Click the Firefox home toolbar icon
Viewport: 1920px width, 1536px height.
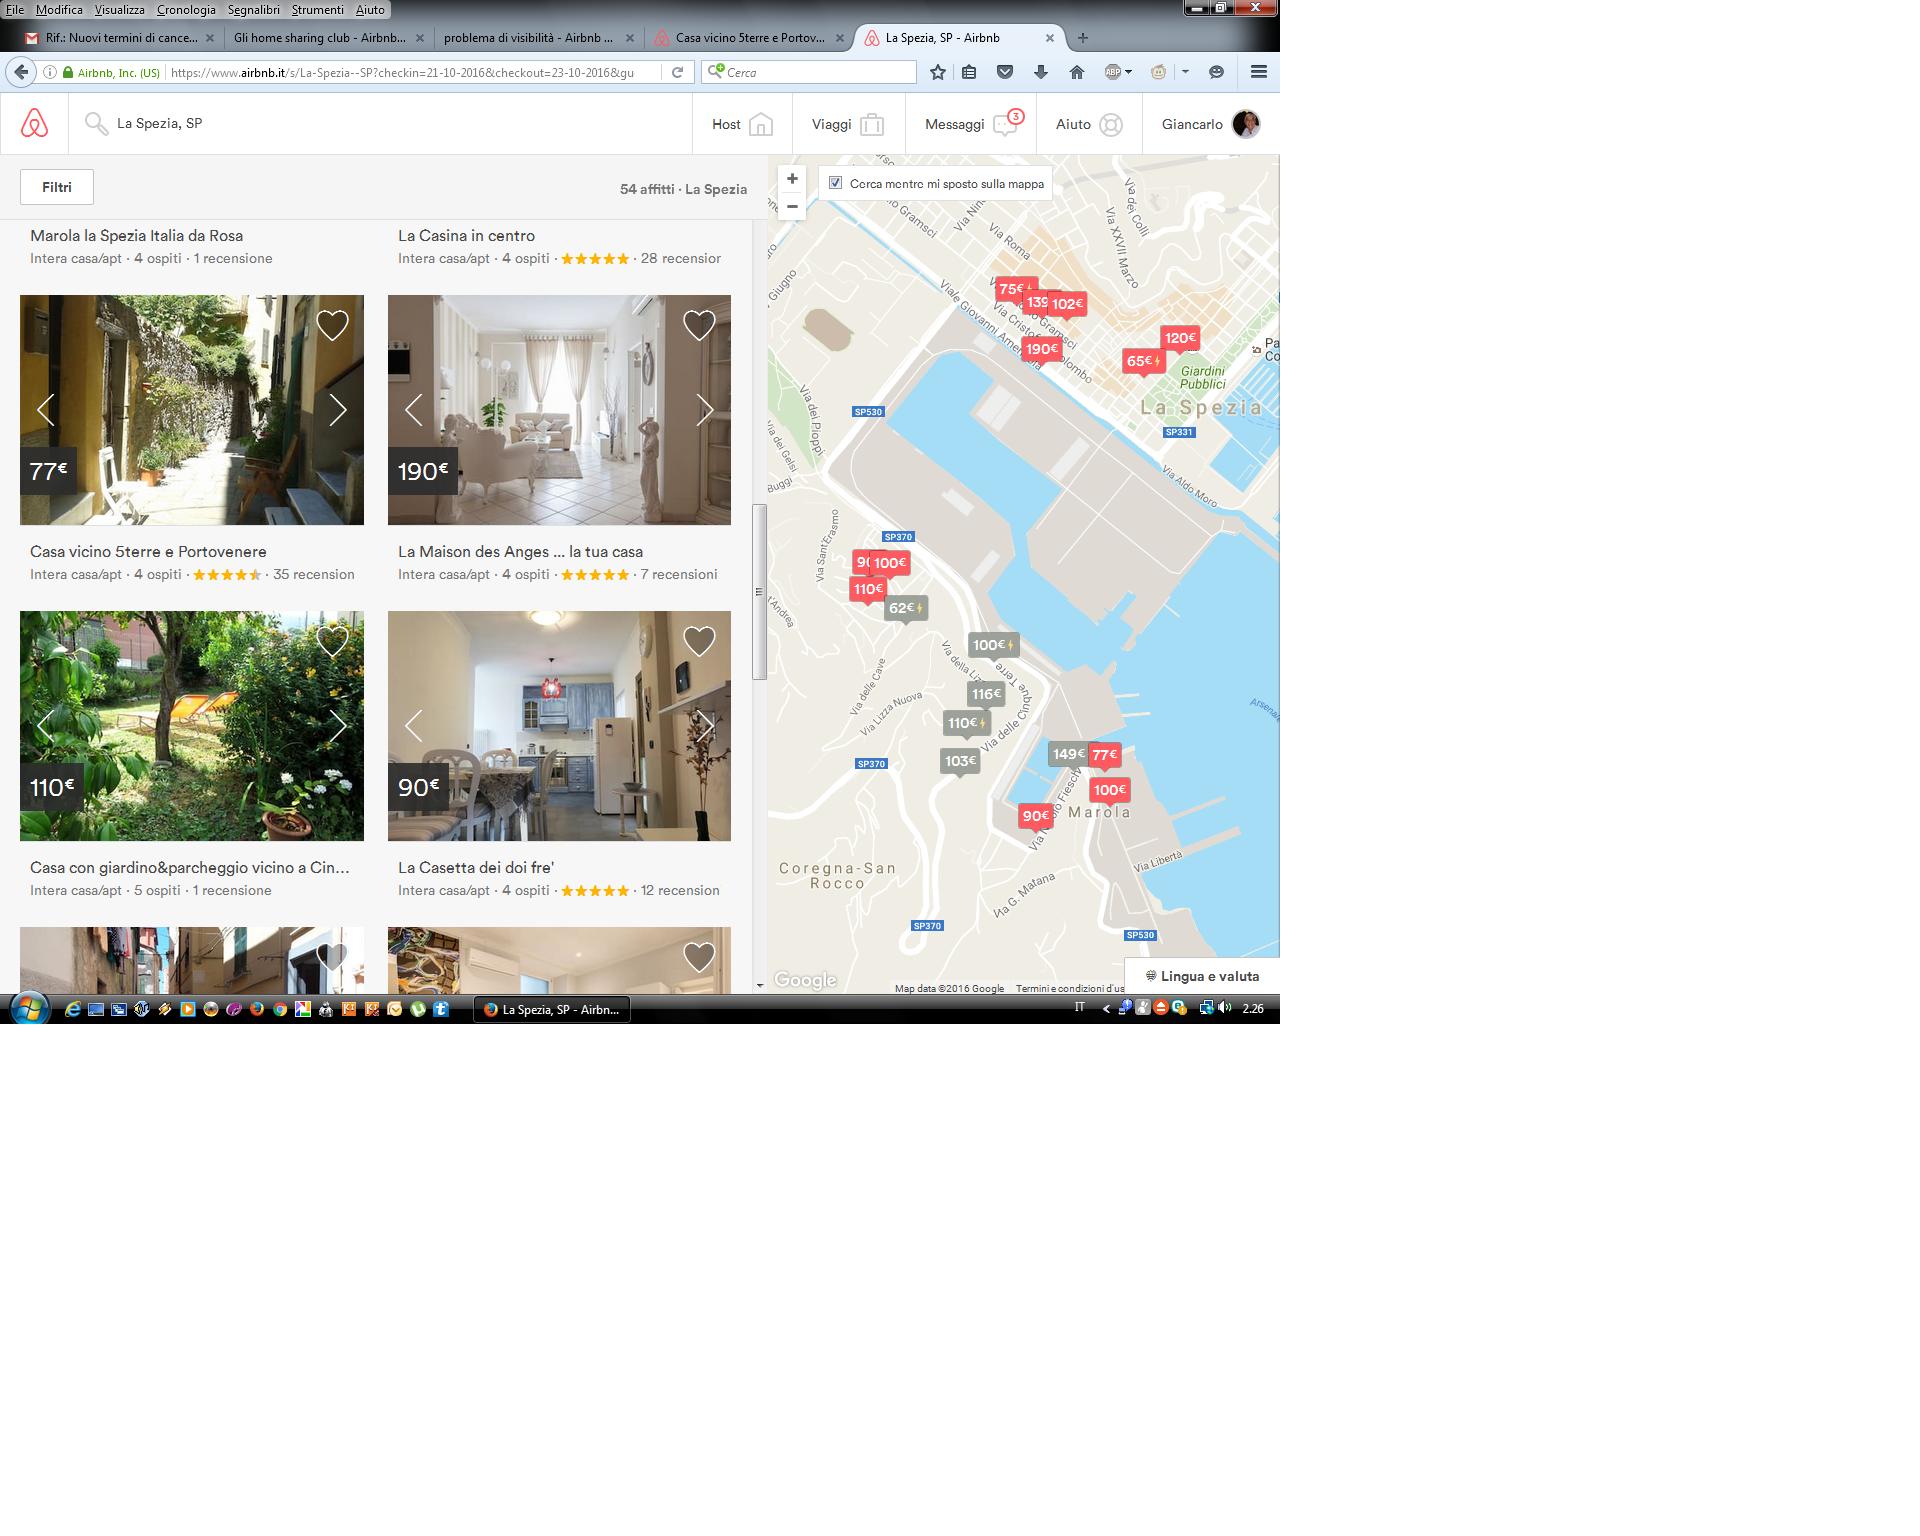point(1077,72)
